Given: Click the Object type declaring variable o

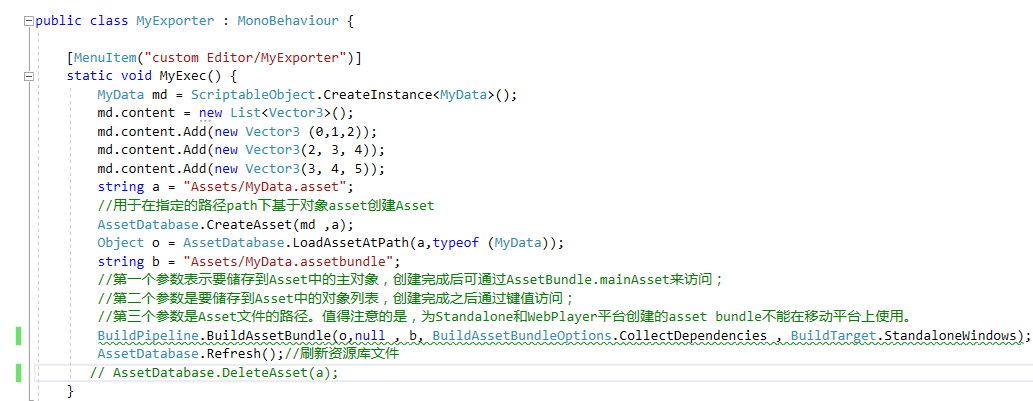Looking at the screenshot, I should (x=121, y=242).
